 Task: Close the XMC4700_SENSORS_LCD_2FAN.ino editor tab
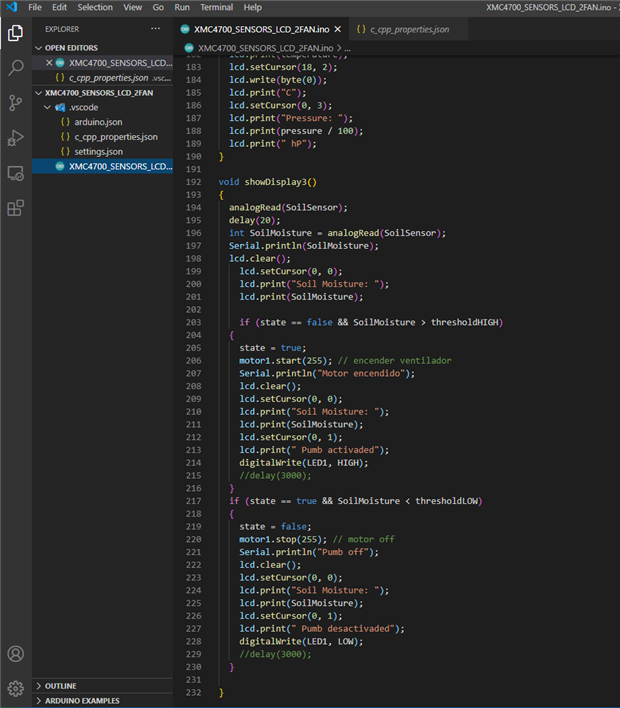click(335, 29)
